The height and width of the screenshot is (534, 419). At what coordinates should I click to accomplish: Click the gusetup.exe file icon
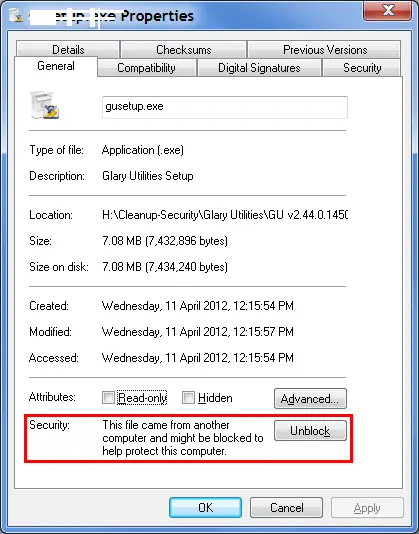pos(45,105)
